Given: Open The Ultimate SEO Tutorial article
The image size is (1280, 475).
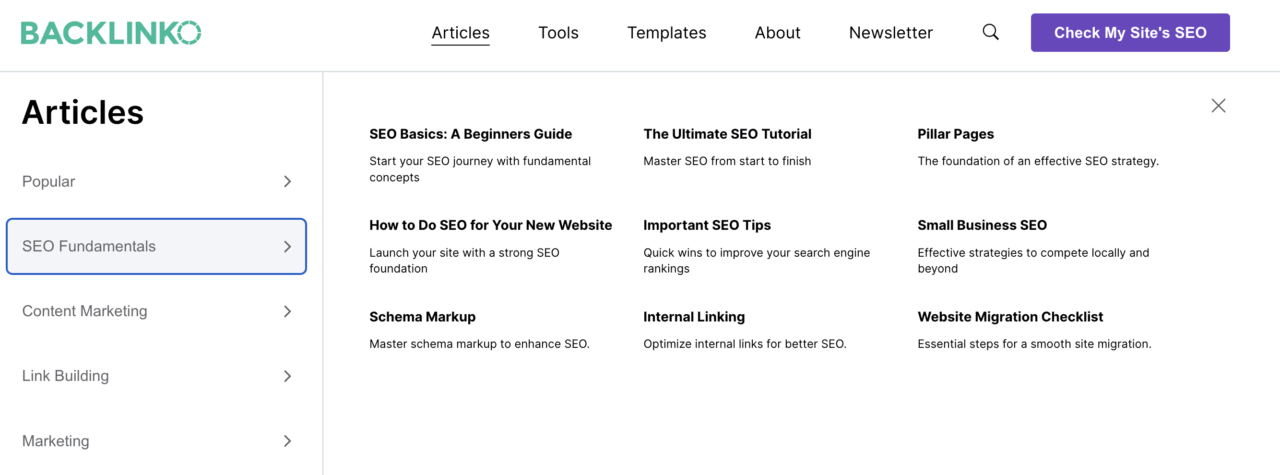Looking at the screenshot, I should 727,134.
